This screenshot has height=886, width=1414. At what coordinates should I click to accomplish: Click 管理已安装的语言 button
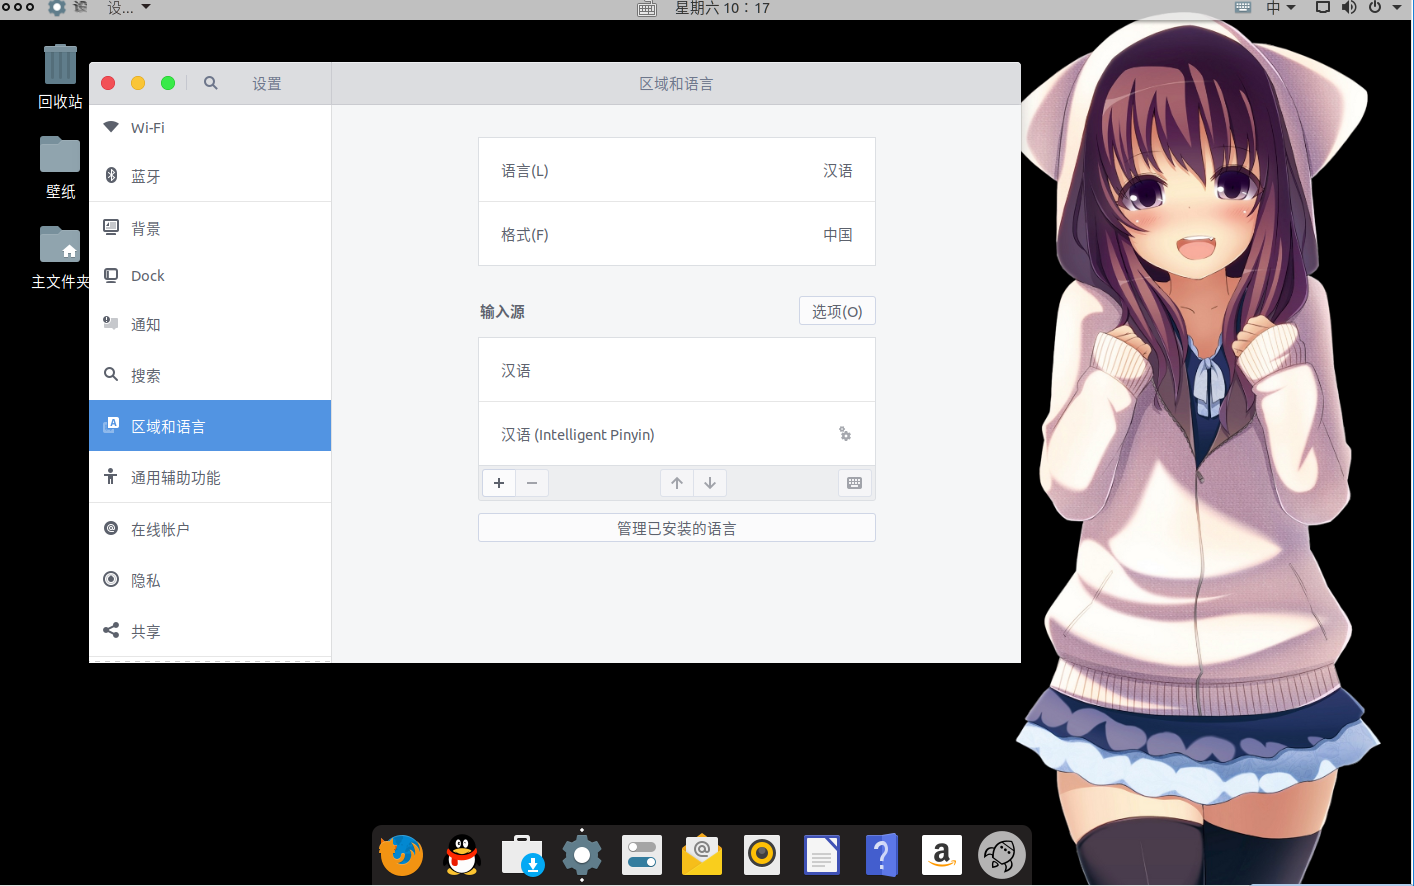click(x=677, y=528)
